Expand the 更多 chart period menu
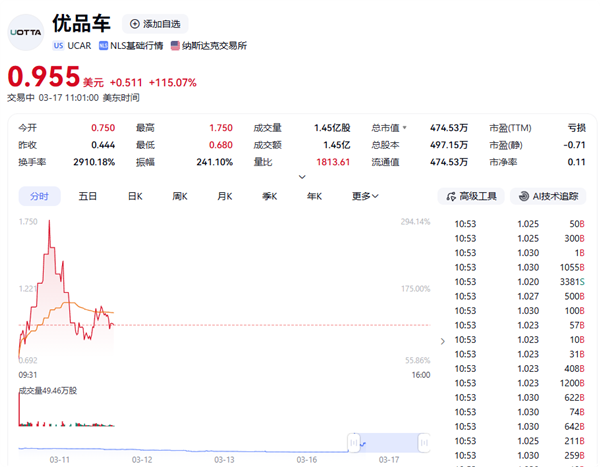 [x=365, y=196]
